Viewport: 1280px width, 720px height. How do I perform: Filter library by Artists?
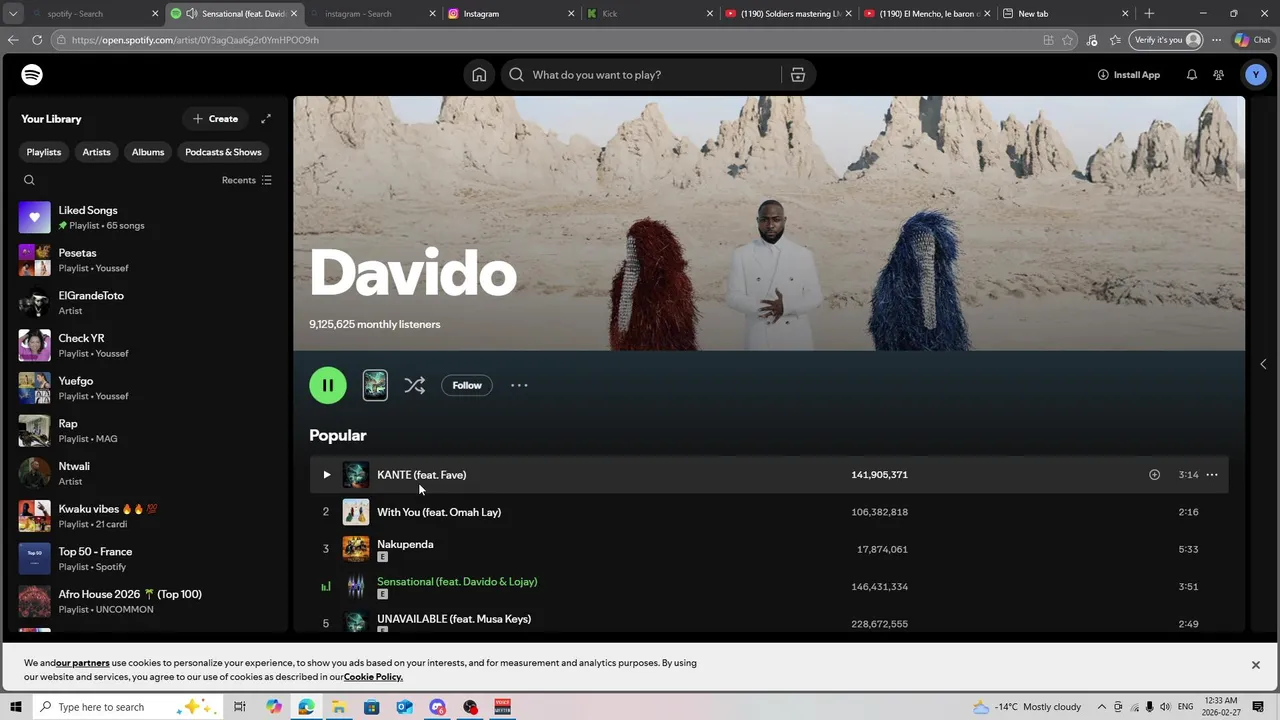[97, 152]
